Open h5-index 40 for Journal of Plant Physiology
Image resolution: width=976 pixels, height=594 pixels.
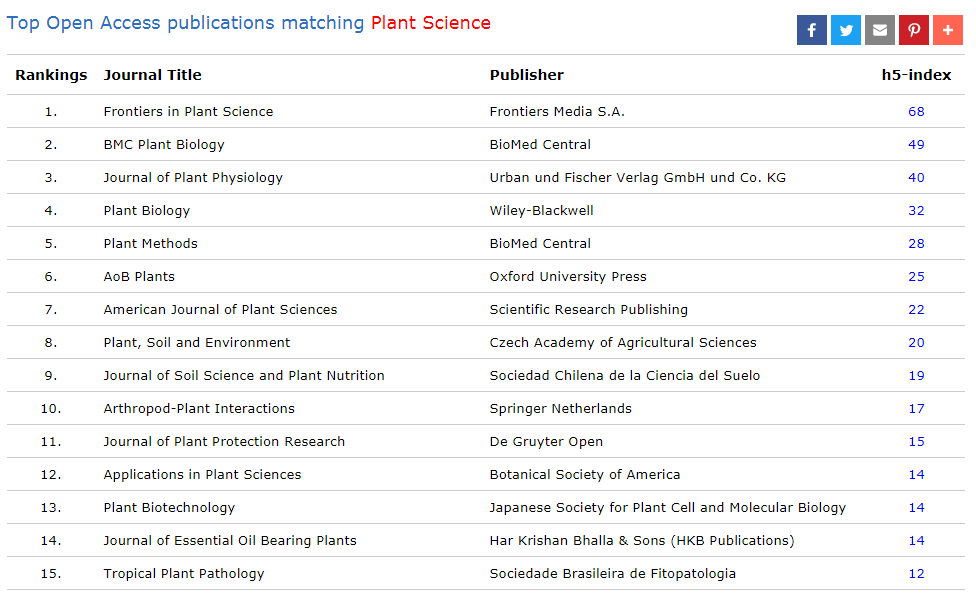tap(916, 178)
